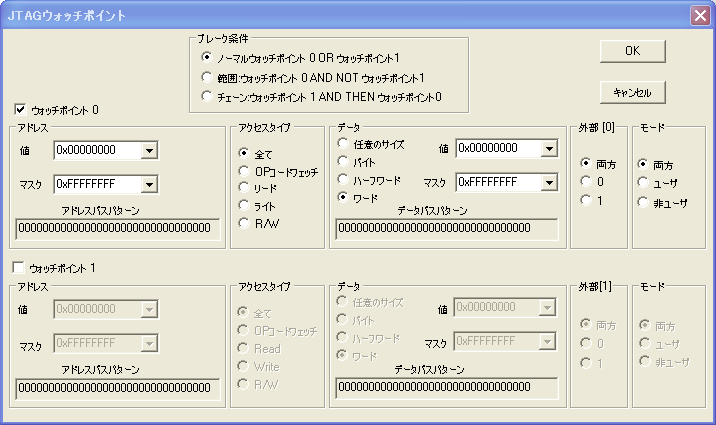Image resolution: width=716 pixels, height=425 pixels.
Task: Select R/W access type for watchpoint 0
Action: [x=244, y=223]
